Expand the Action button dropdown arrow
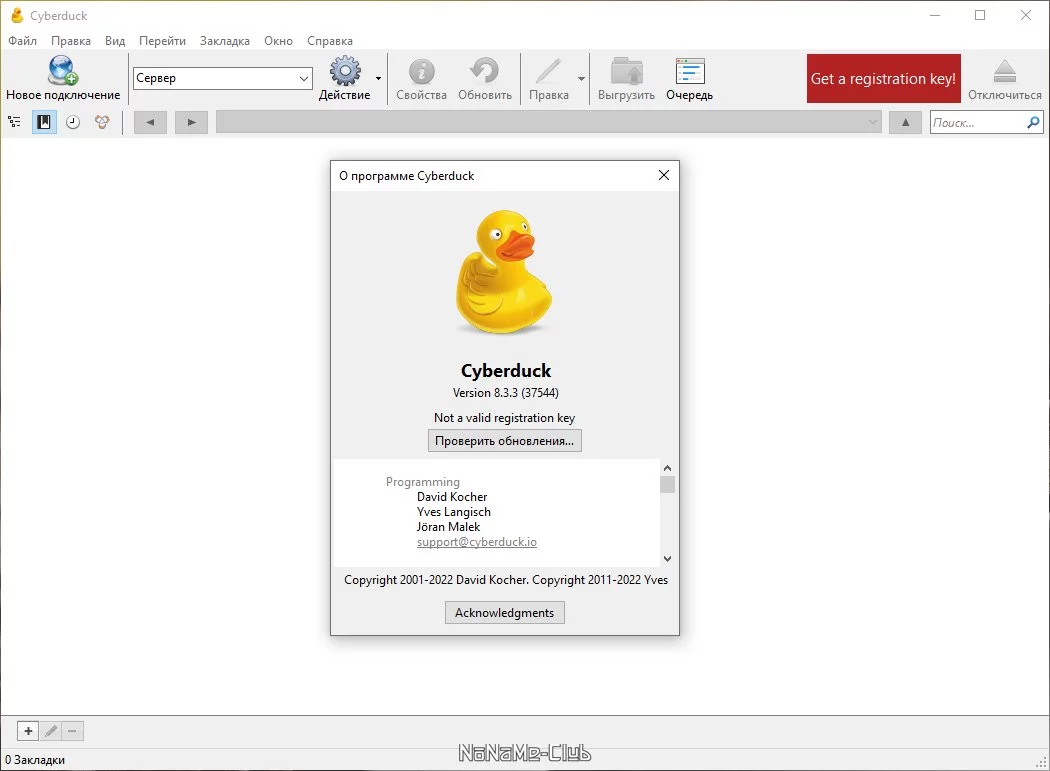The width and height of the screenshot is (1050, 771). pos(378,78)
